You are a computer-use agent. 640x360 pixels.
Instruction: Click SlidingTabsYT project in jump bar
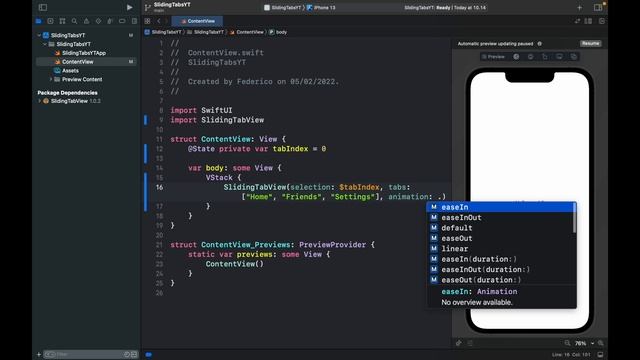pos(163,32)
